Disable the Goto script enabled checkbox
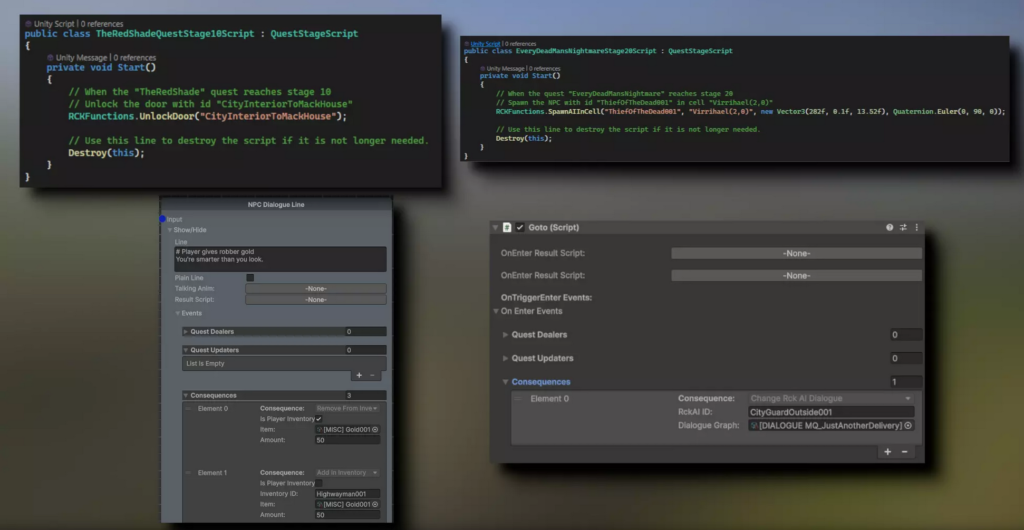Screen dimensions: 1024x530 coord(520,228)
